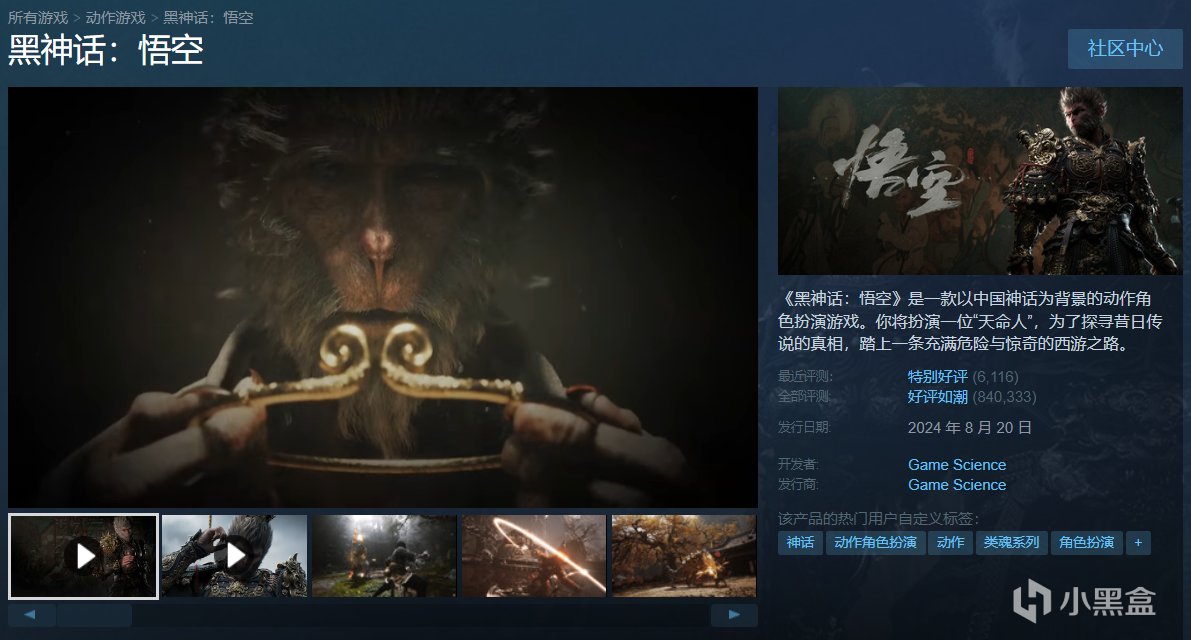Select the autumn tree temple fight thumbnail
The image size is (1191, 640).
684,556
